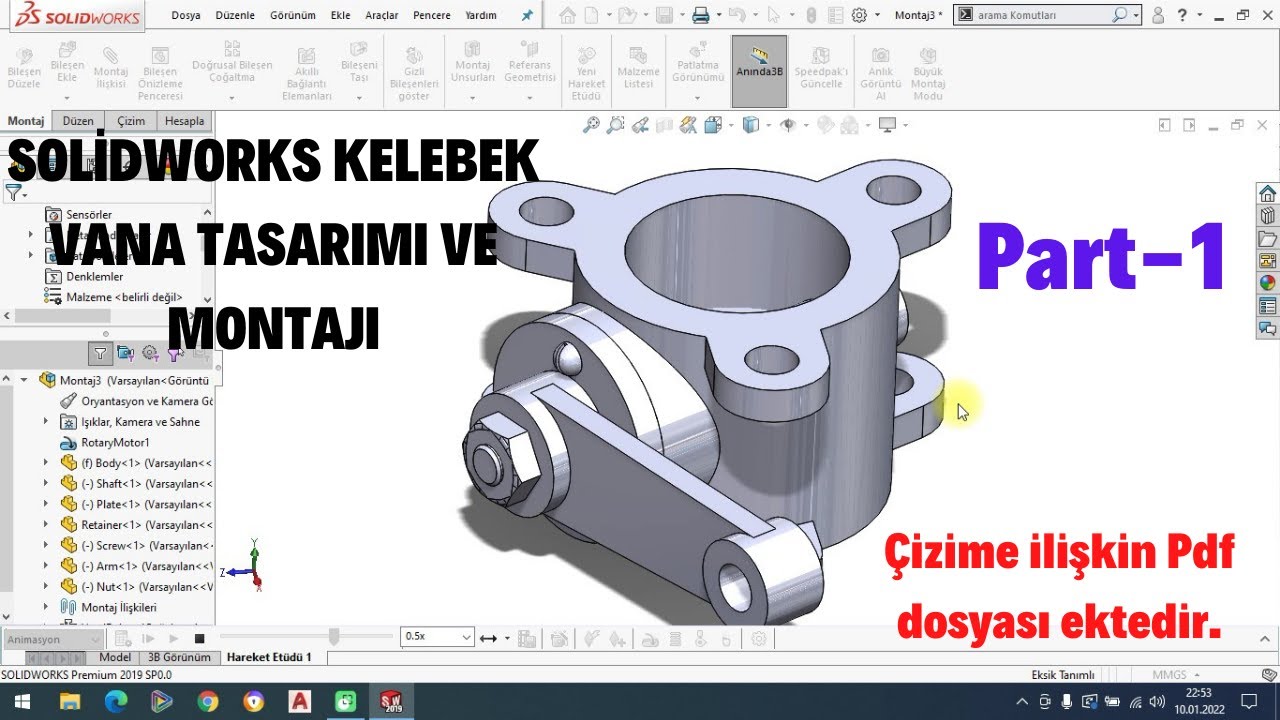Switch to the Çizim tab
This screenshot has height=720, width=1280.
(131, 121)
